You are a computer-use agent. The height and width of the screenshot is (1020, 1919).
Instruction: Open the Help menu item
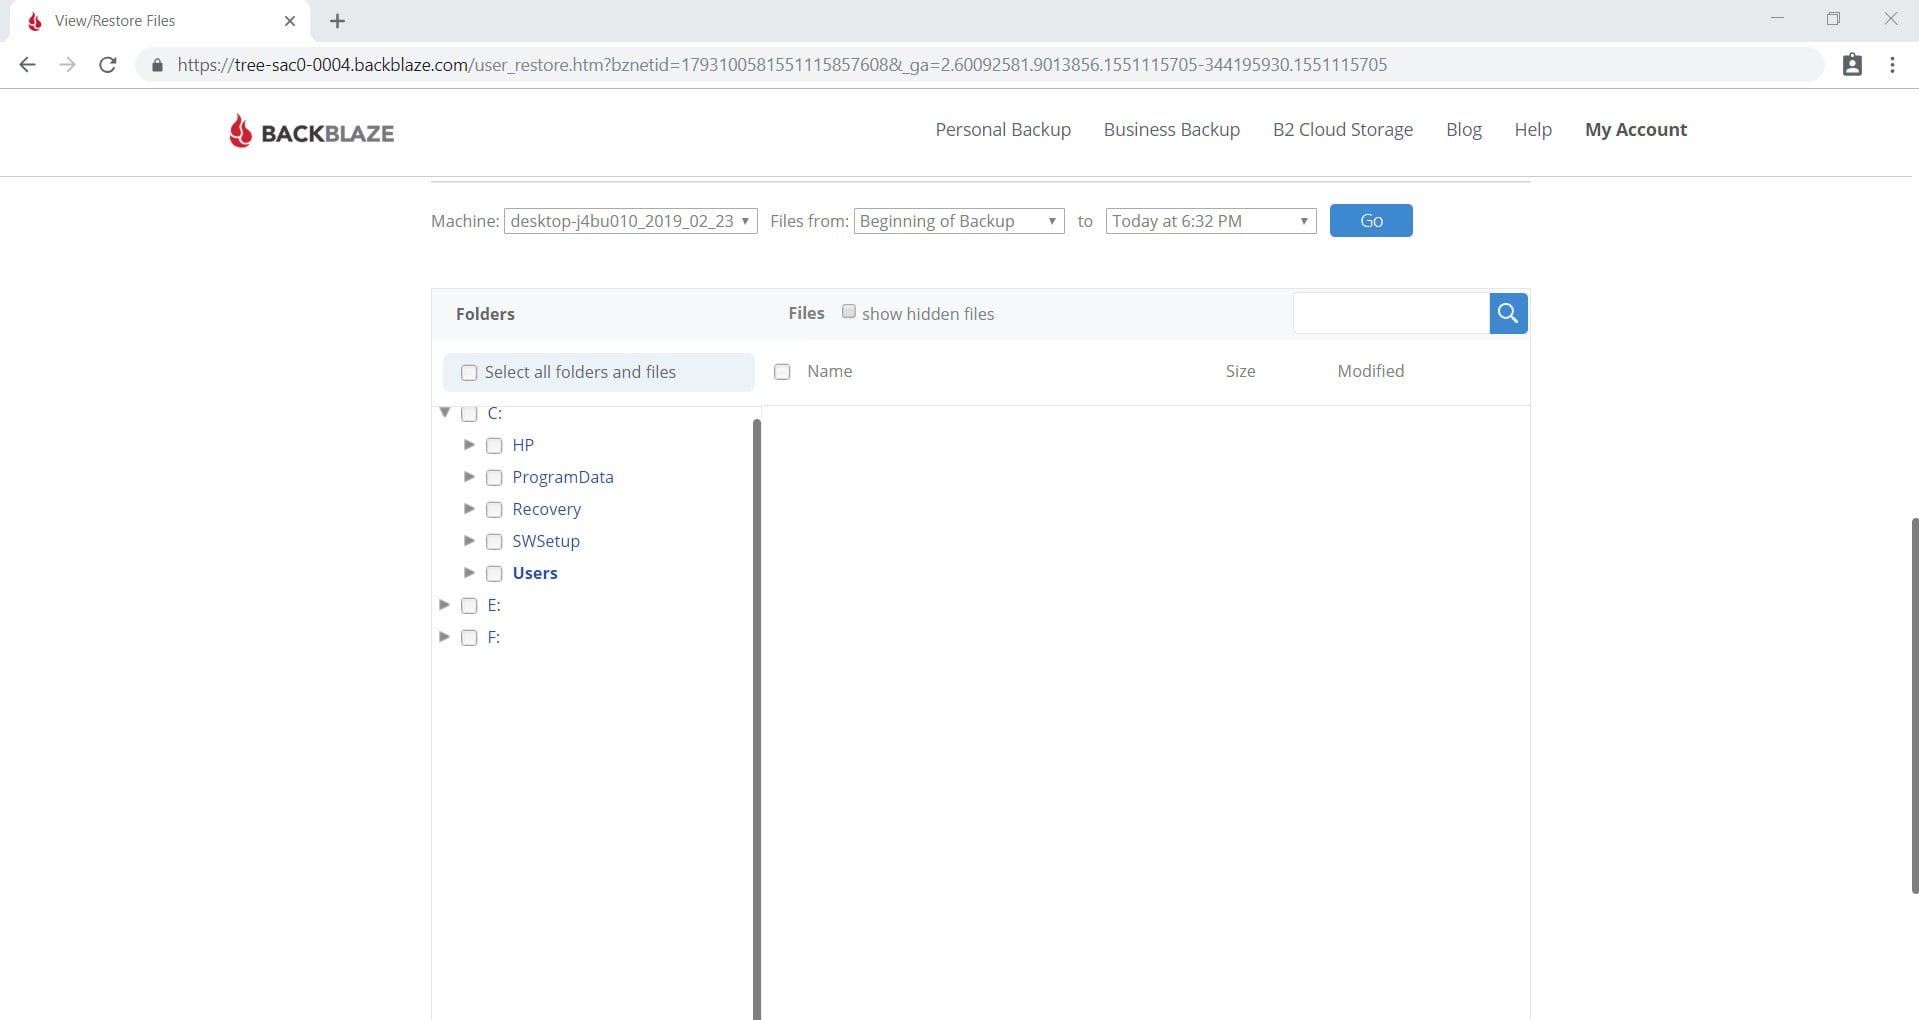click(1533, 130)
